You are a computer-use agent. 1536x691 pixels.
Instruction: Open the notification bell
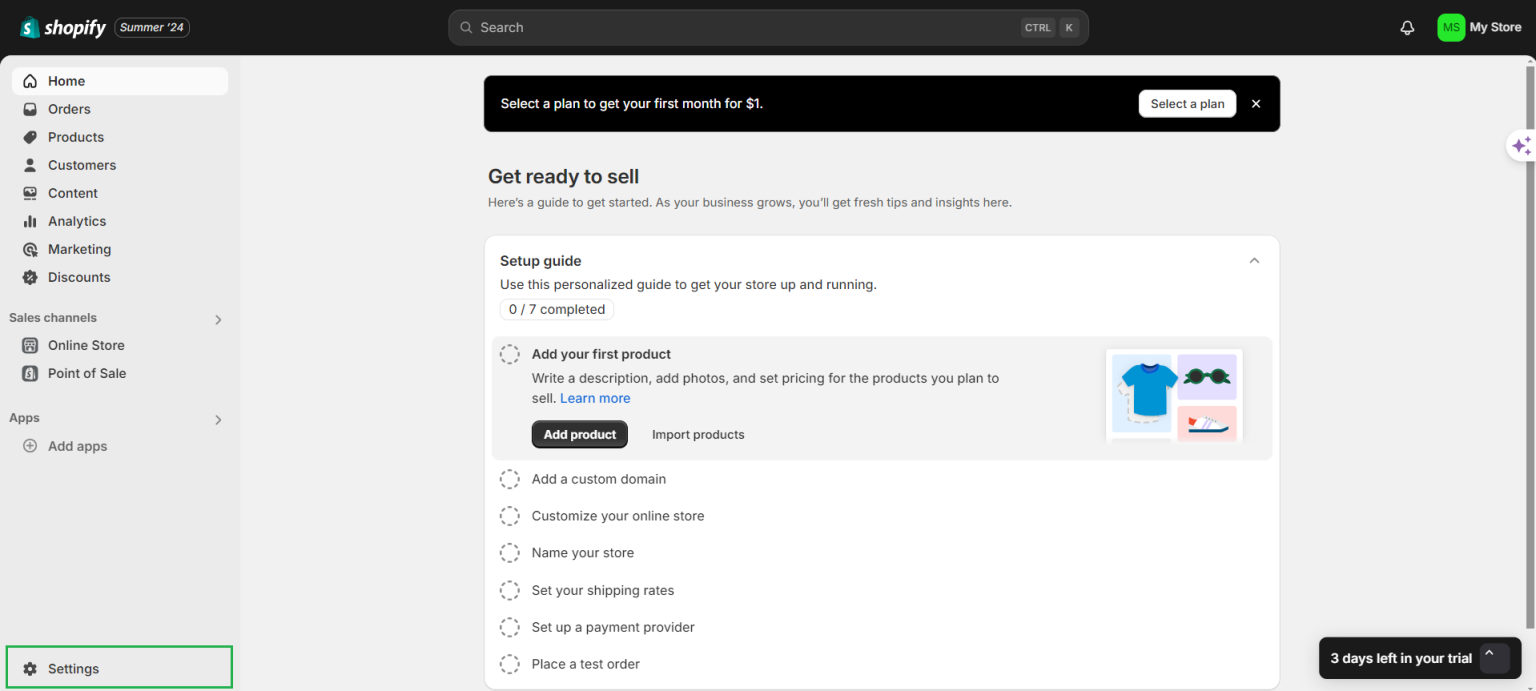[x=1407, y=27]
